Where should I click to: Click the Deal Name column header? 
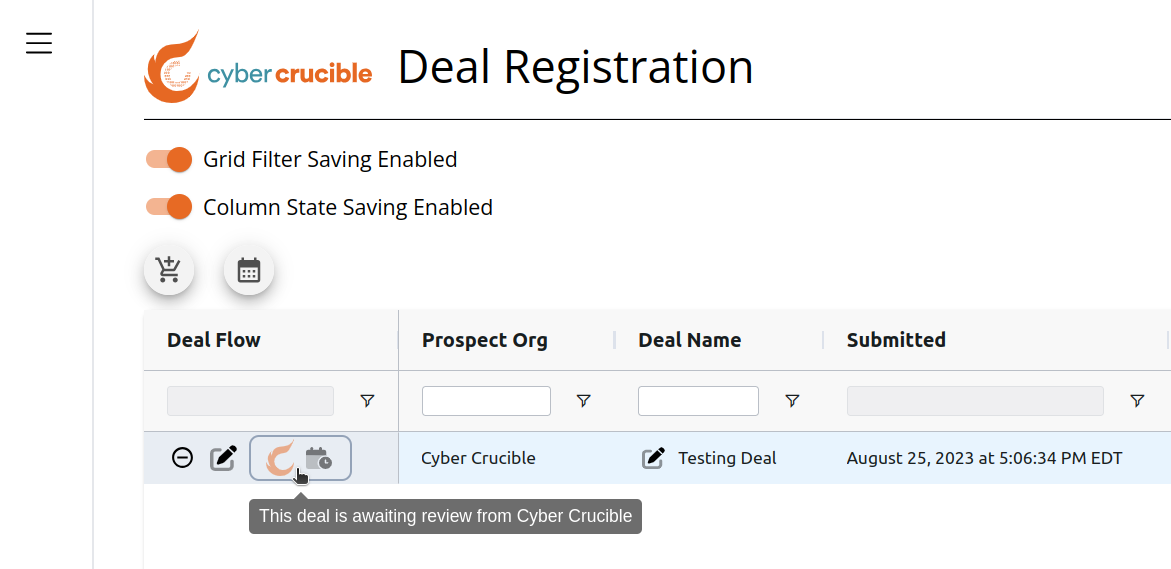point(689,340)
